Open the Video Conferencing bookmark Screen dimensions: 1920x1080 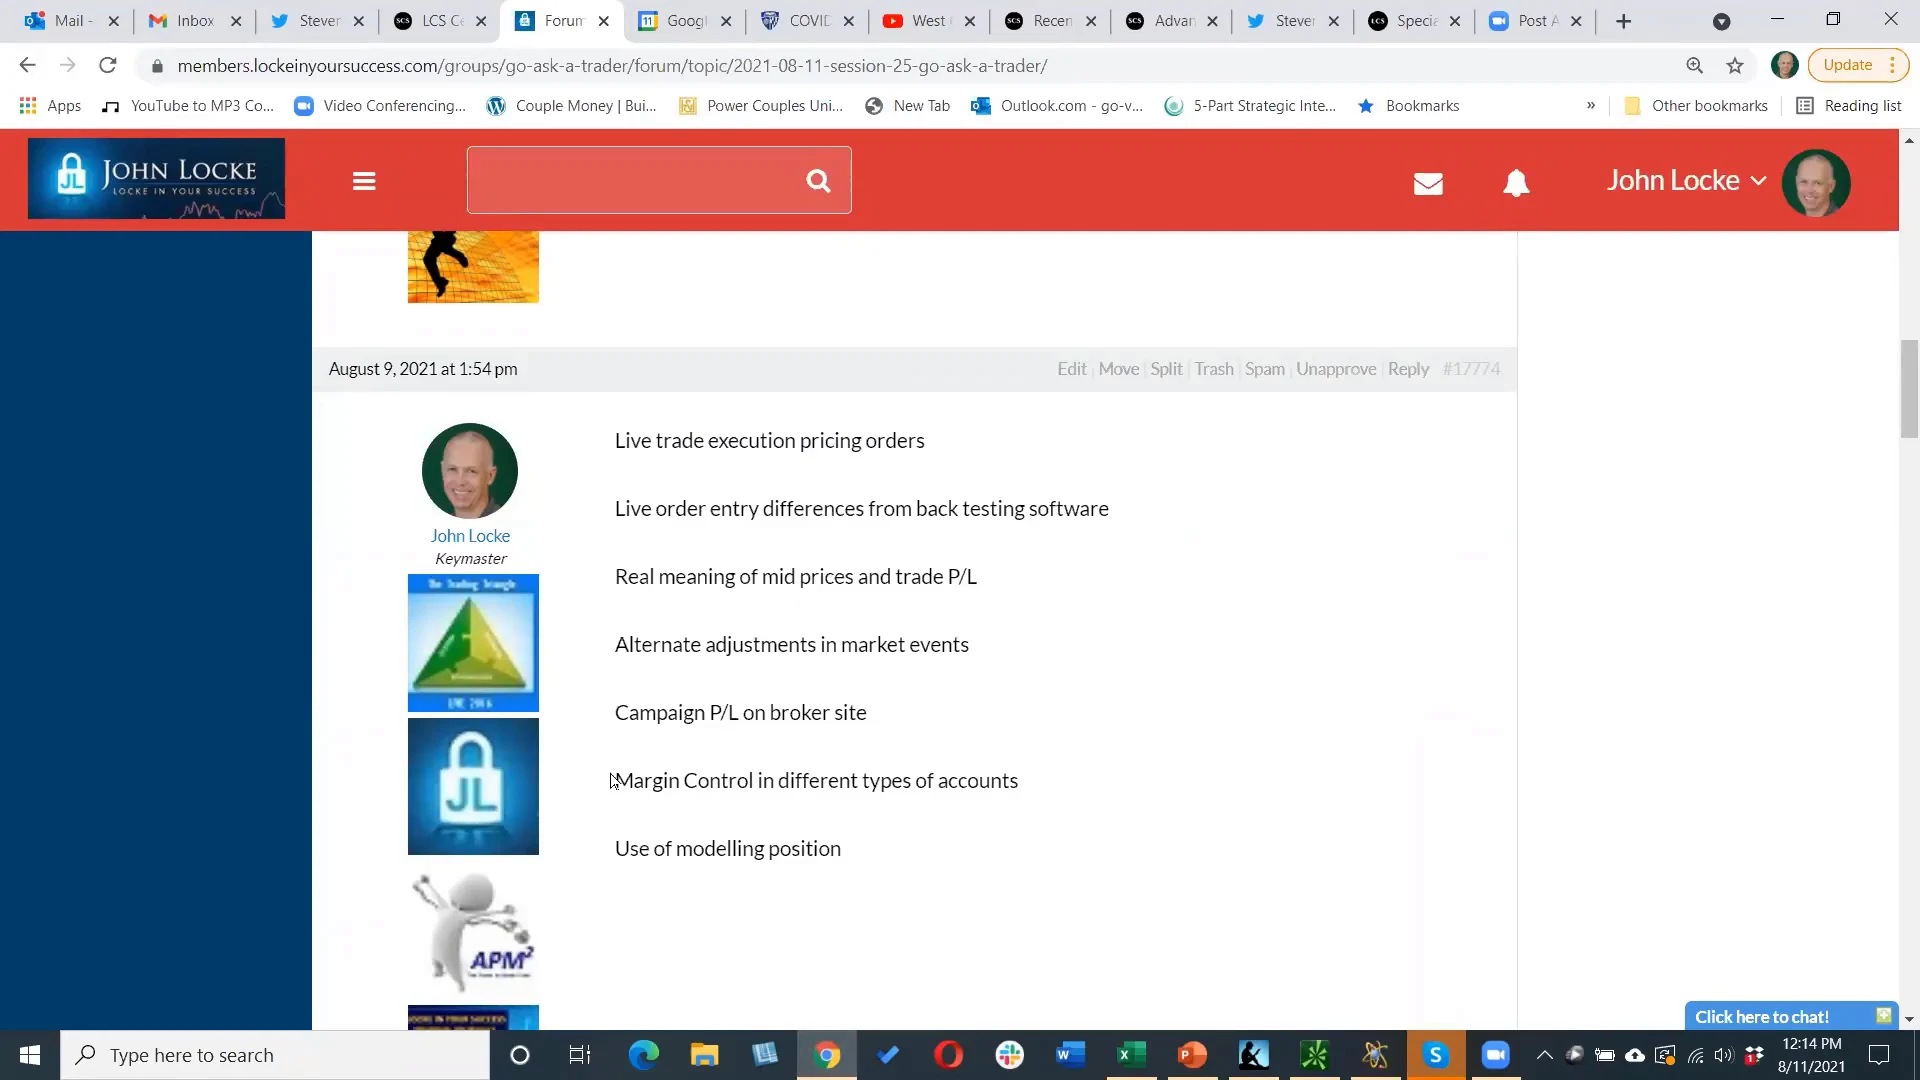pyautogui.click(x=380, y=106)
